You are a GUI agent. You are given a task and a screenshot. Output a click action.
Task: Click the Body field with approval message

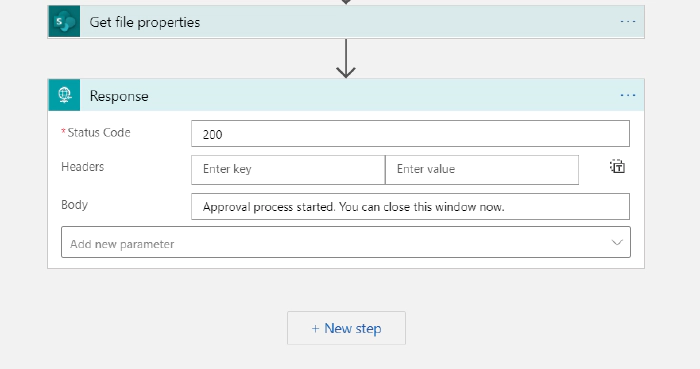tap(410, 207)
